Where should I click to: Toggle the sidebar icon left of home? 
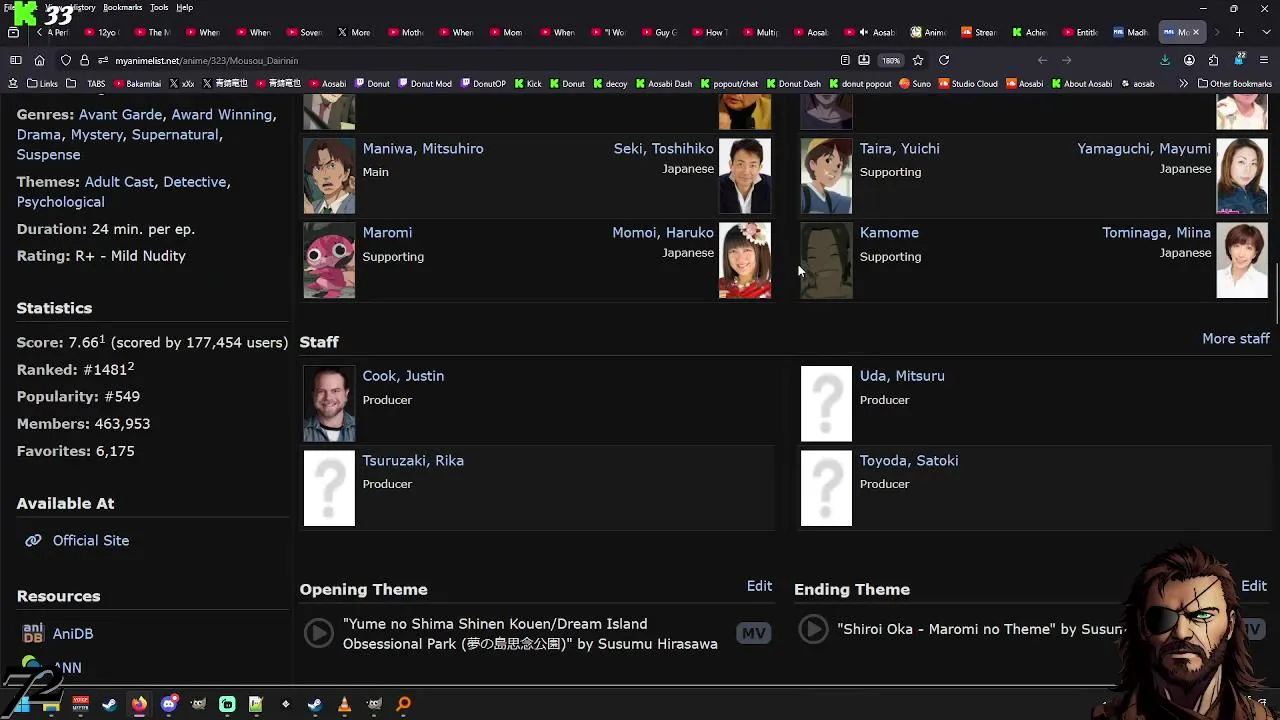click(x=15, y=60)
